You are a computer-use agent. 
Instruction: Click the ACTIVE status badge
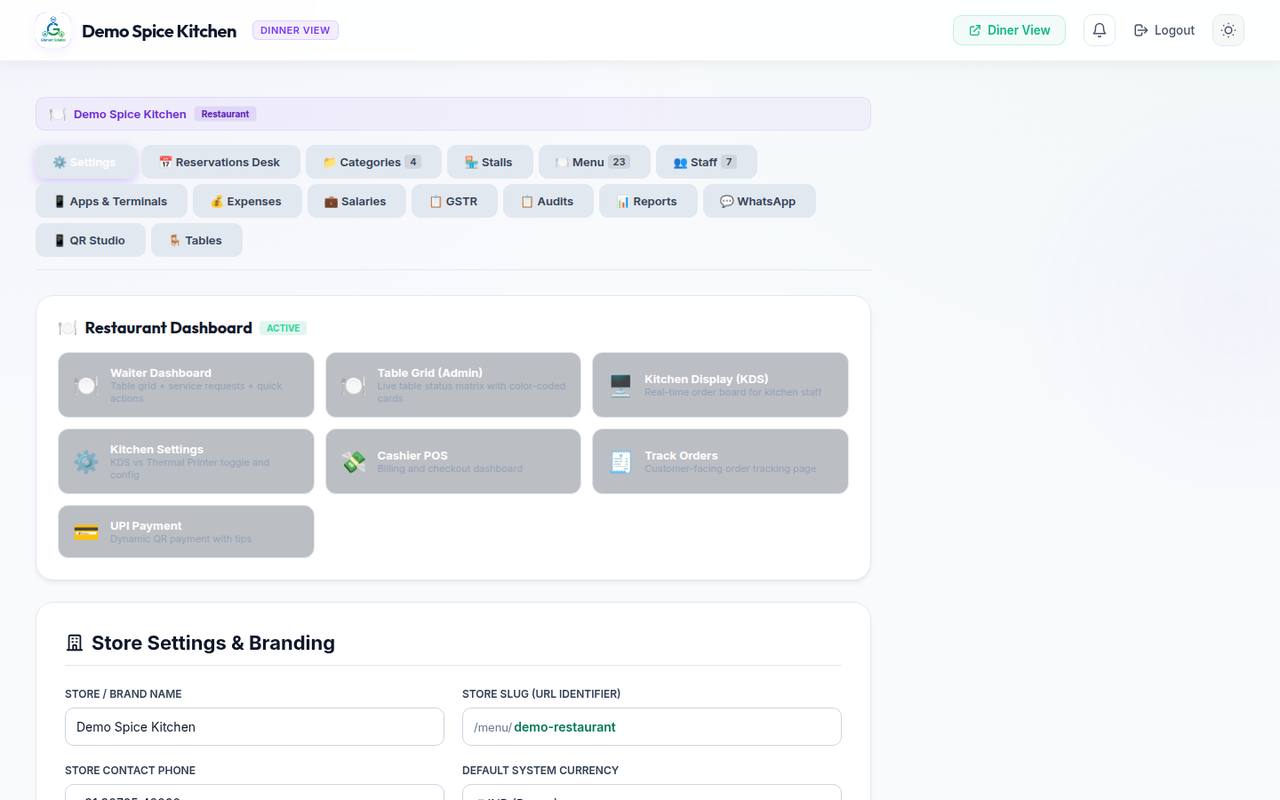(283, 328)
